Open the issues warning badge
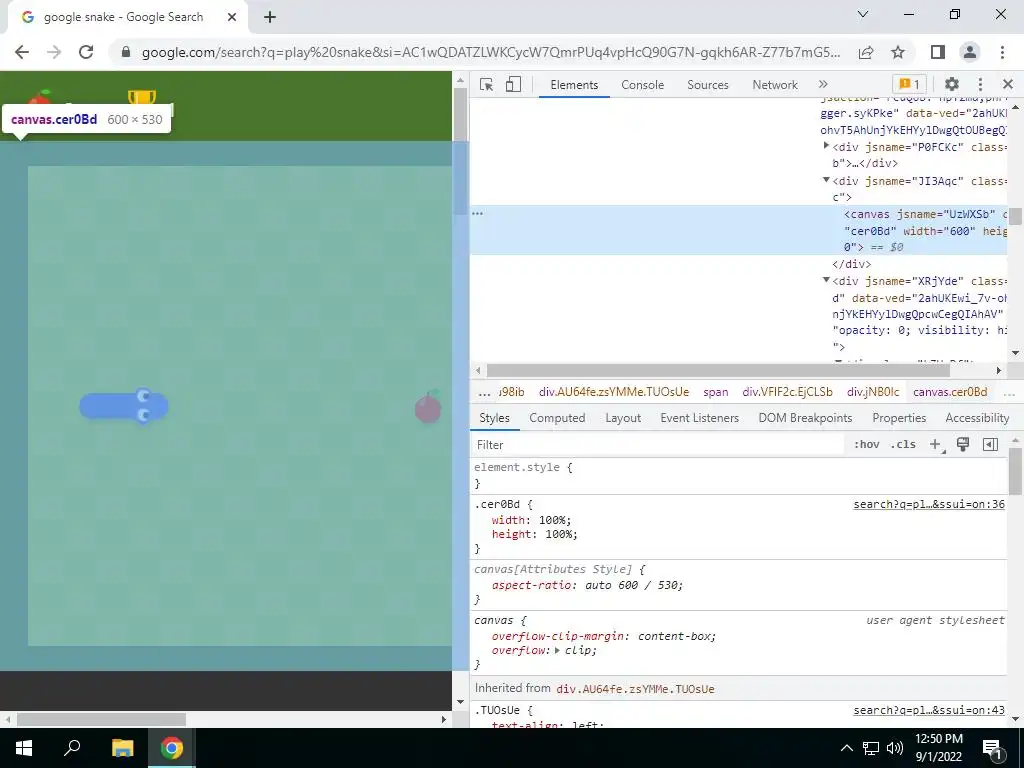Image resolution: width=1024 pixels, height=768 pixels. [x=909, y=84]
